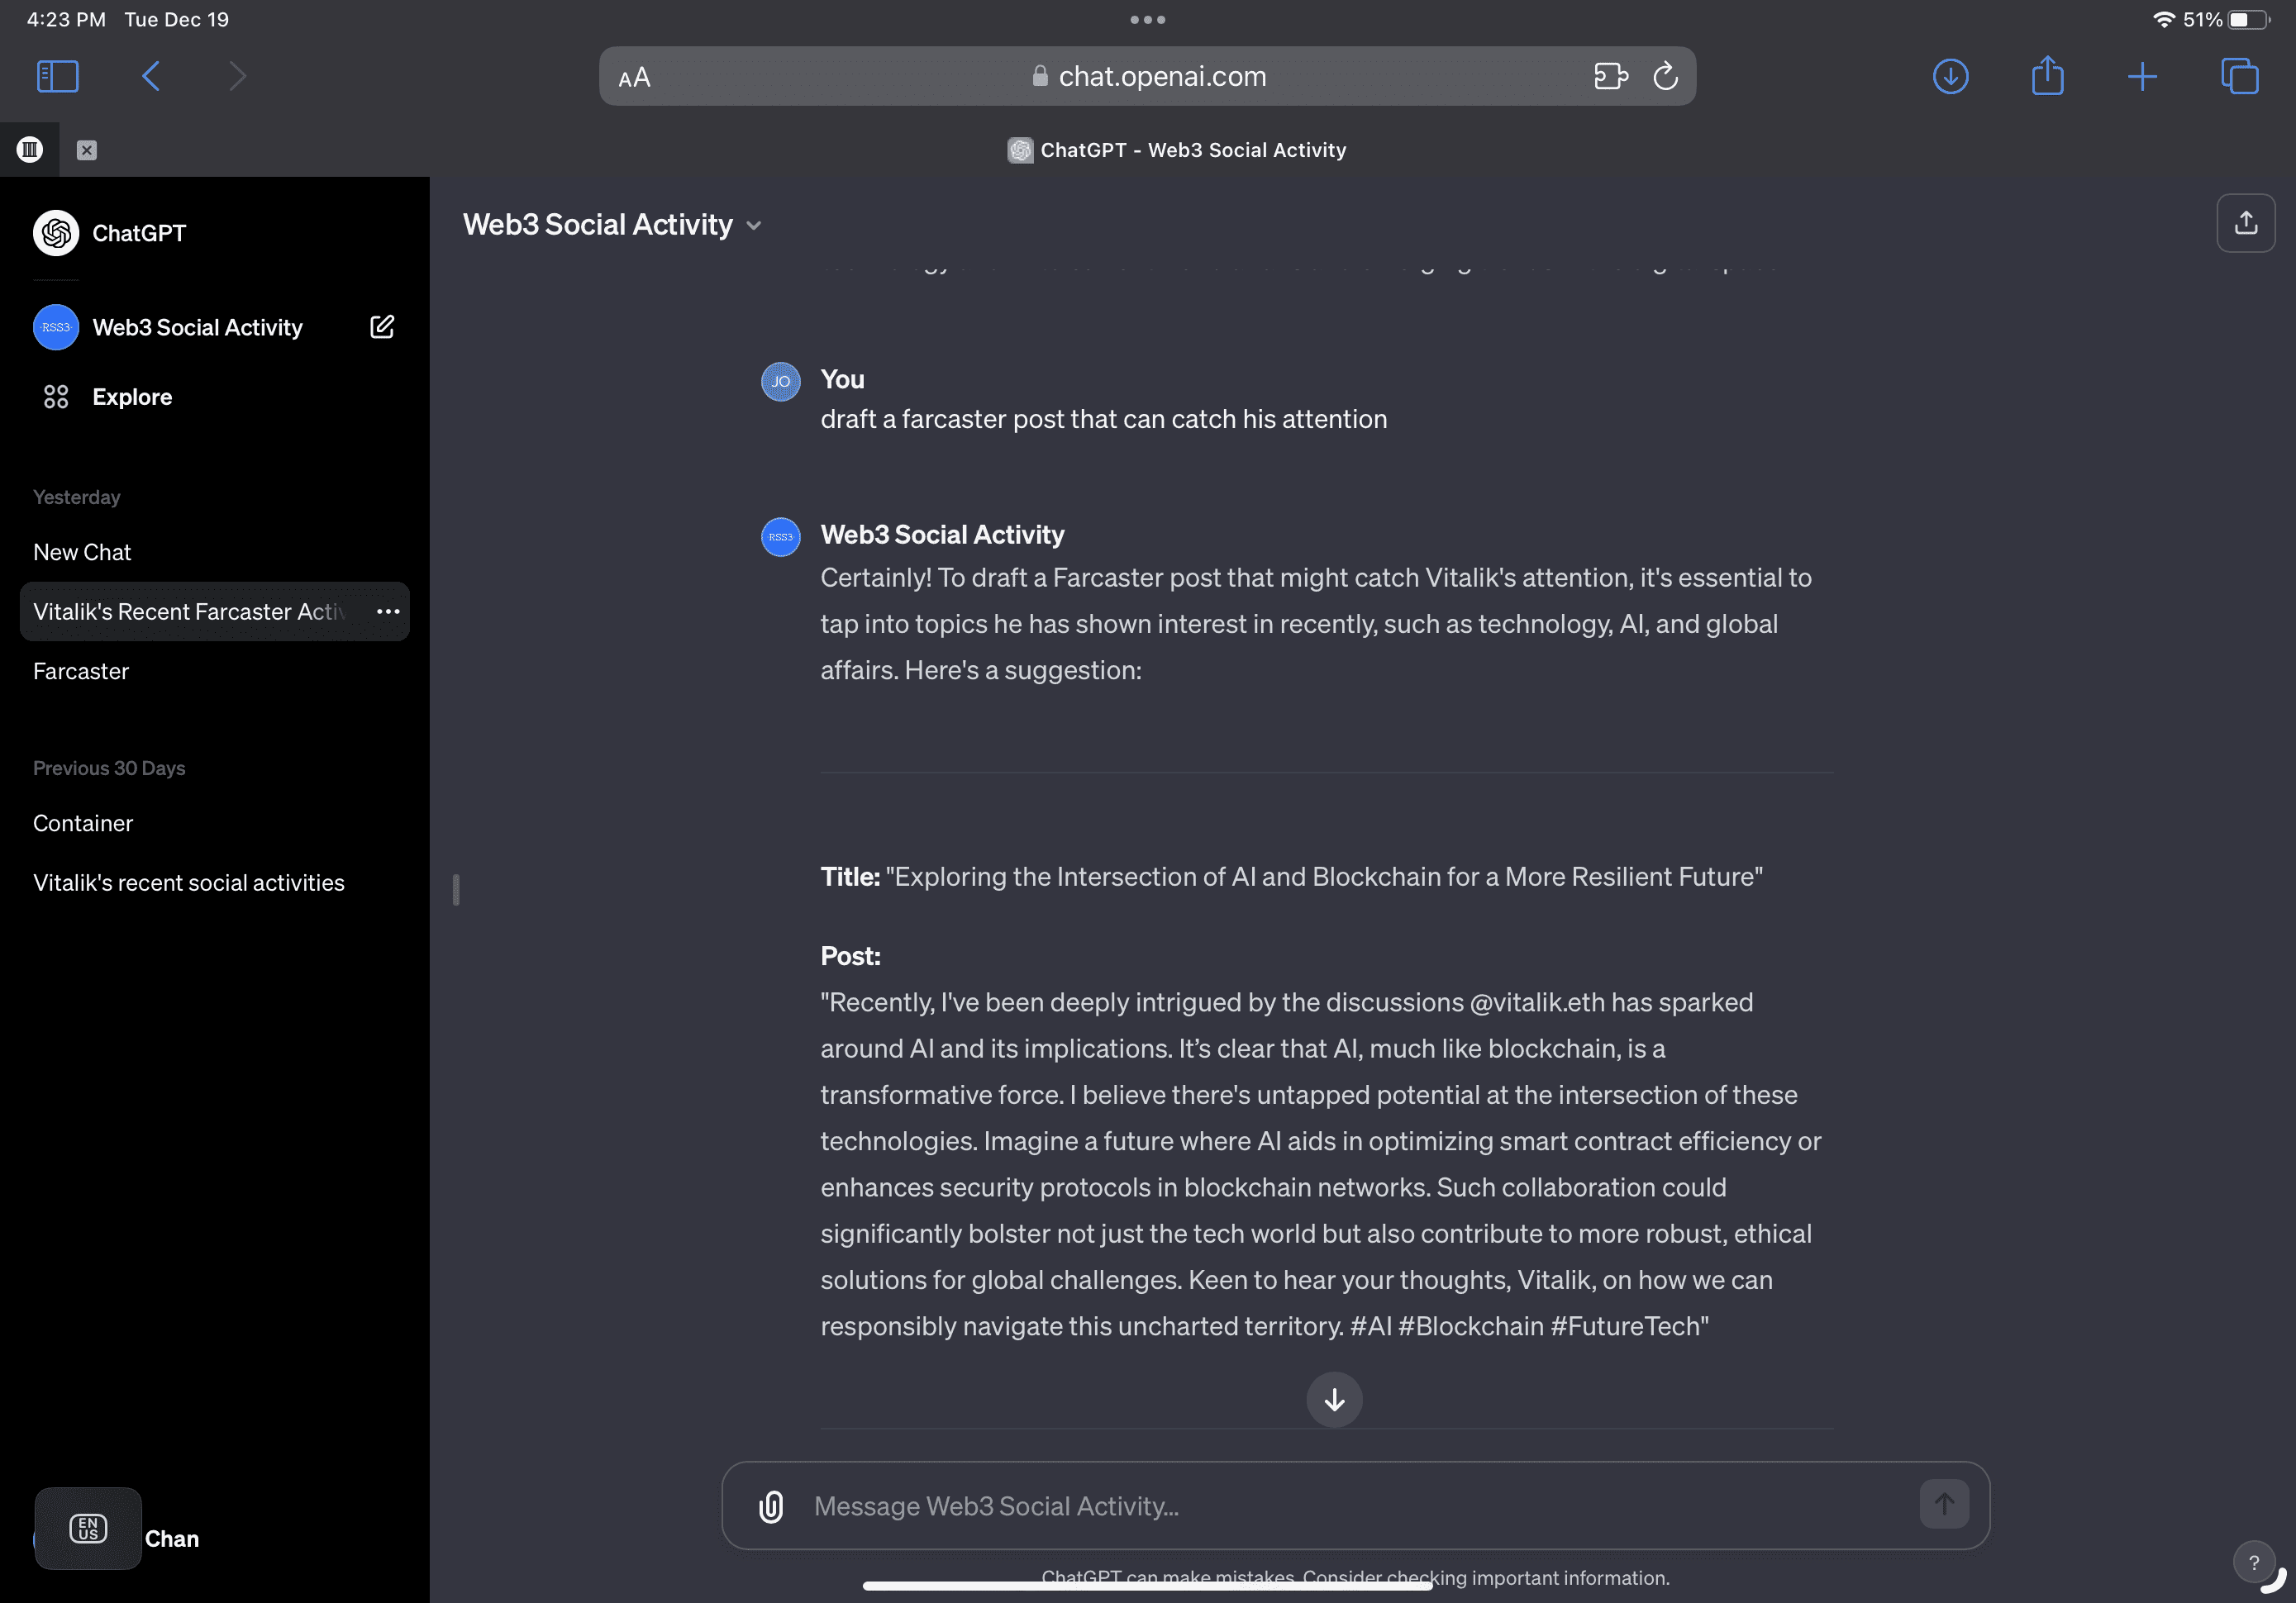The image size is (2296, 1603).
Task: Focus the chat.openai.com address bar
Action: point(1147,76)
